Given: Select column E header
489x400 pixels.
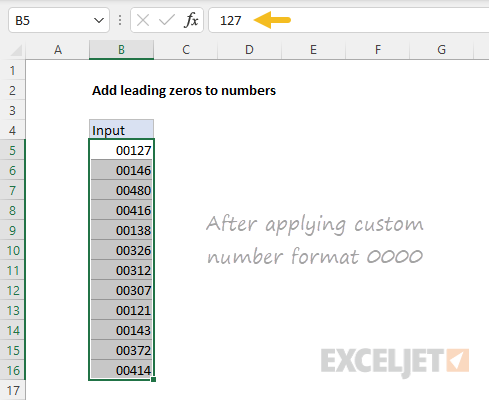Looking at the screenshot, I should click(313, 50).
